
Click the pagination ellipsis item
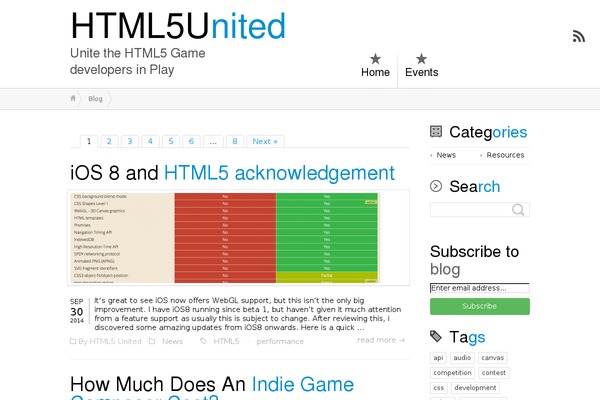213,141
